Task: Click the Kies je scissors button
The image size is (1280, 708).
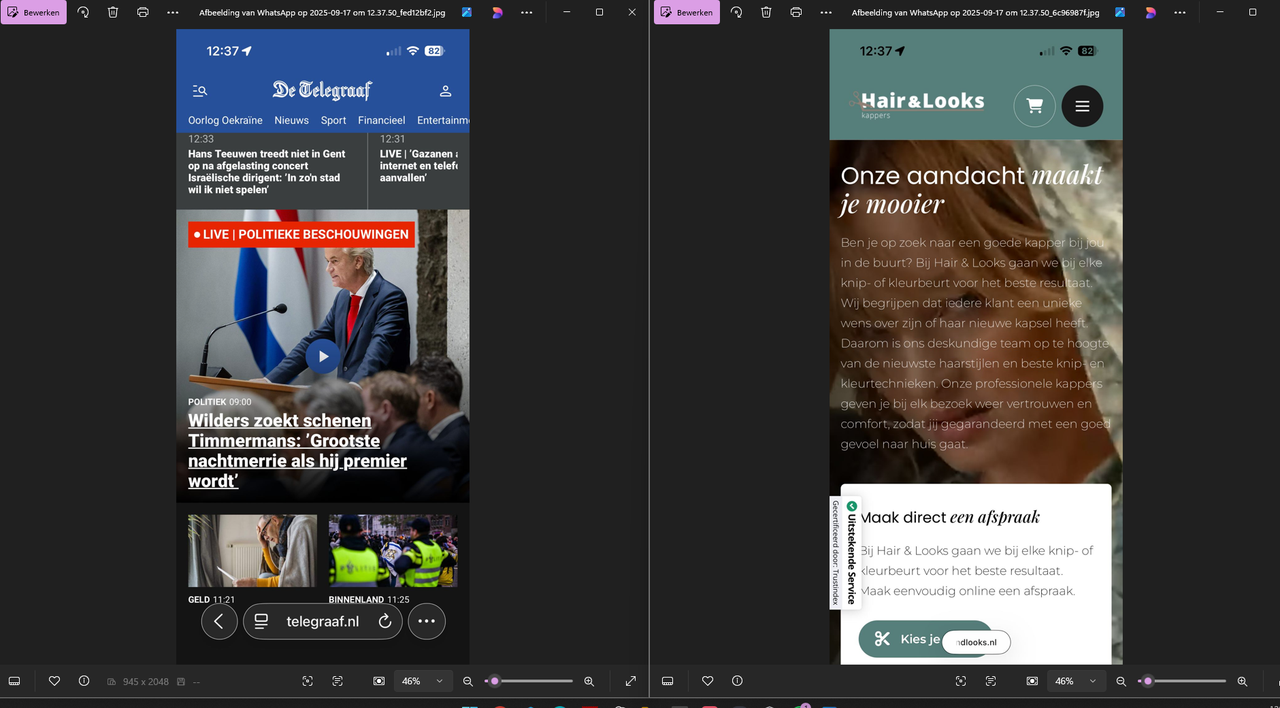Action: (925, 639)
